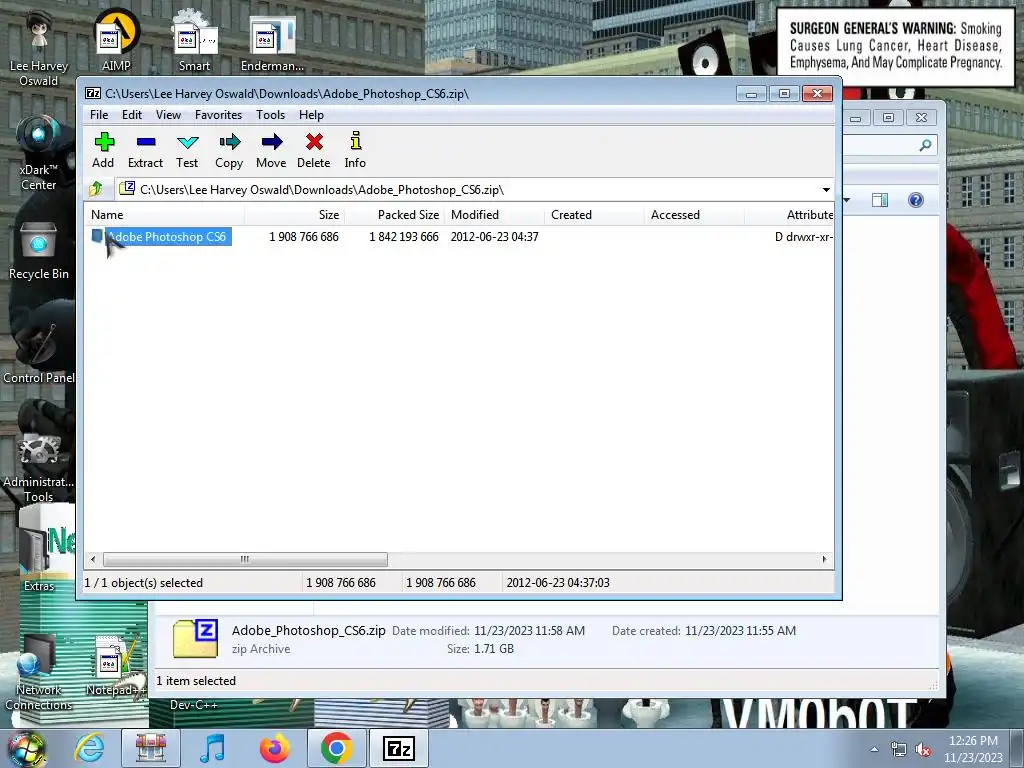Sort by the Created column header

pos(594,215)
